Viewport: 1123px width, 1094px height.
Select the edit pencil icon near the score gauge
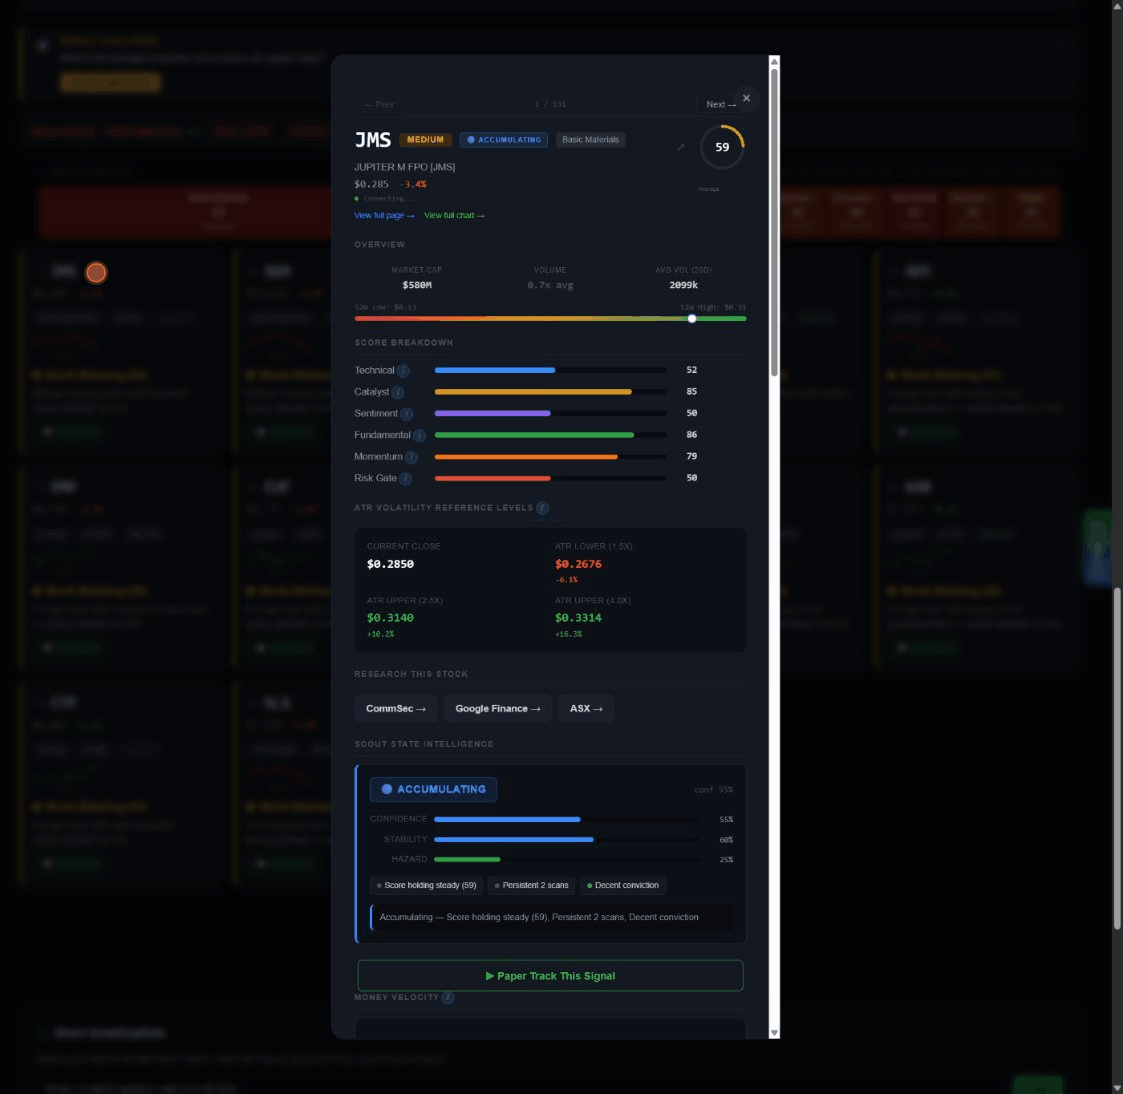[681, 146]
